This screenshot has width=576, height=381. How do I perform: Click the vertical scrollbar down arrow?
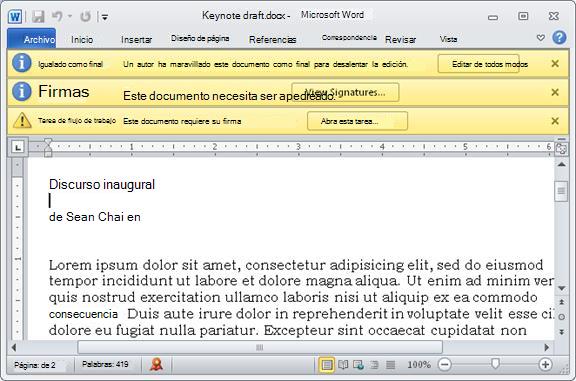coord(561,288)
